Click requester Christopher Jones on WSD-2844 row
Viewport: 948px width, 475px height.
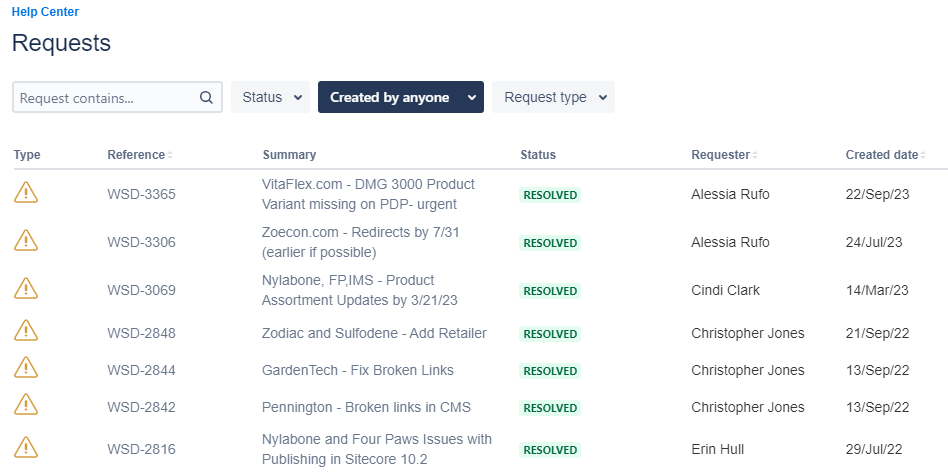pyautogui.click(x=748, y=370)
